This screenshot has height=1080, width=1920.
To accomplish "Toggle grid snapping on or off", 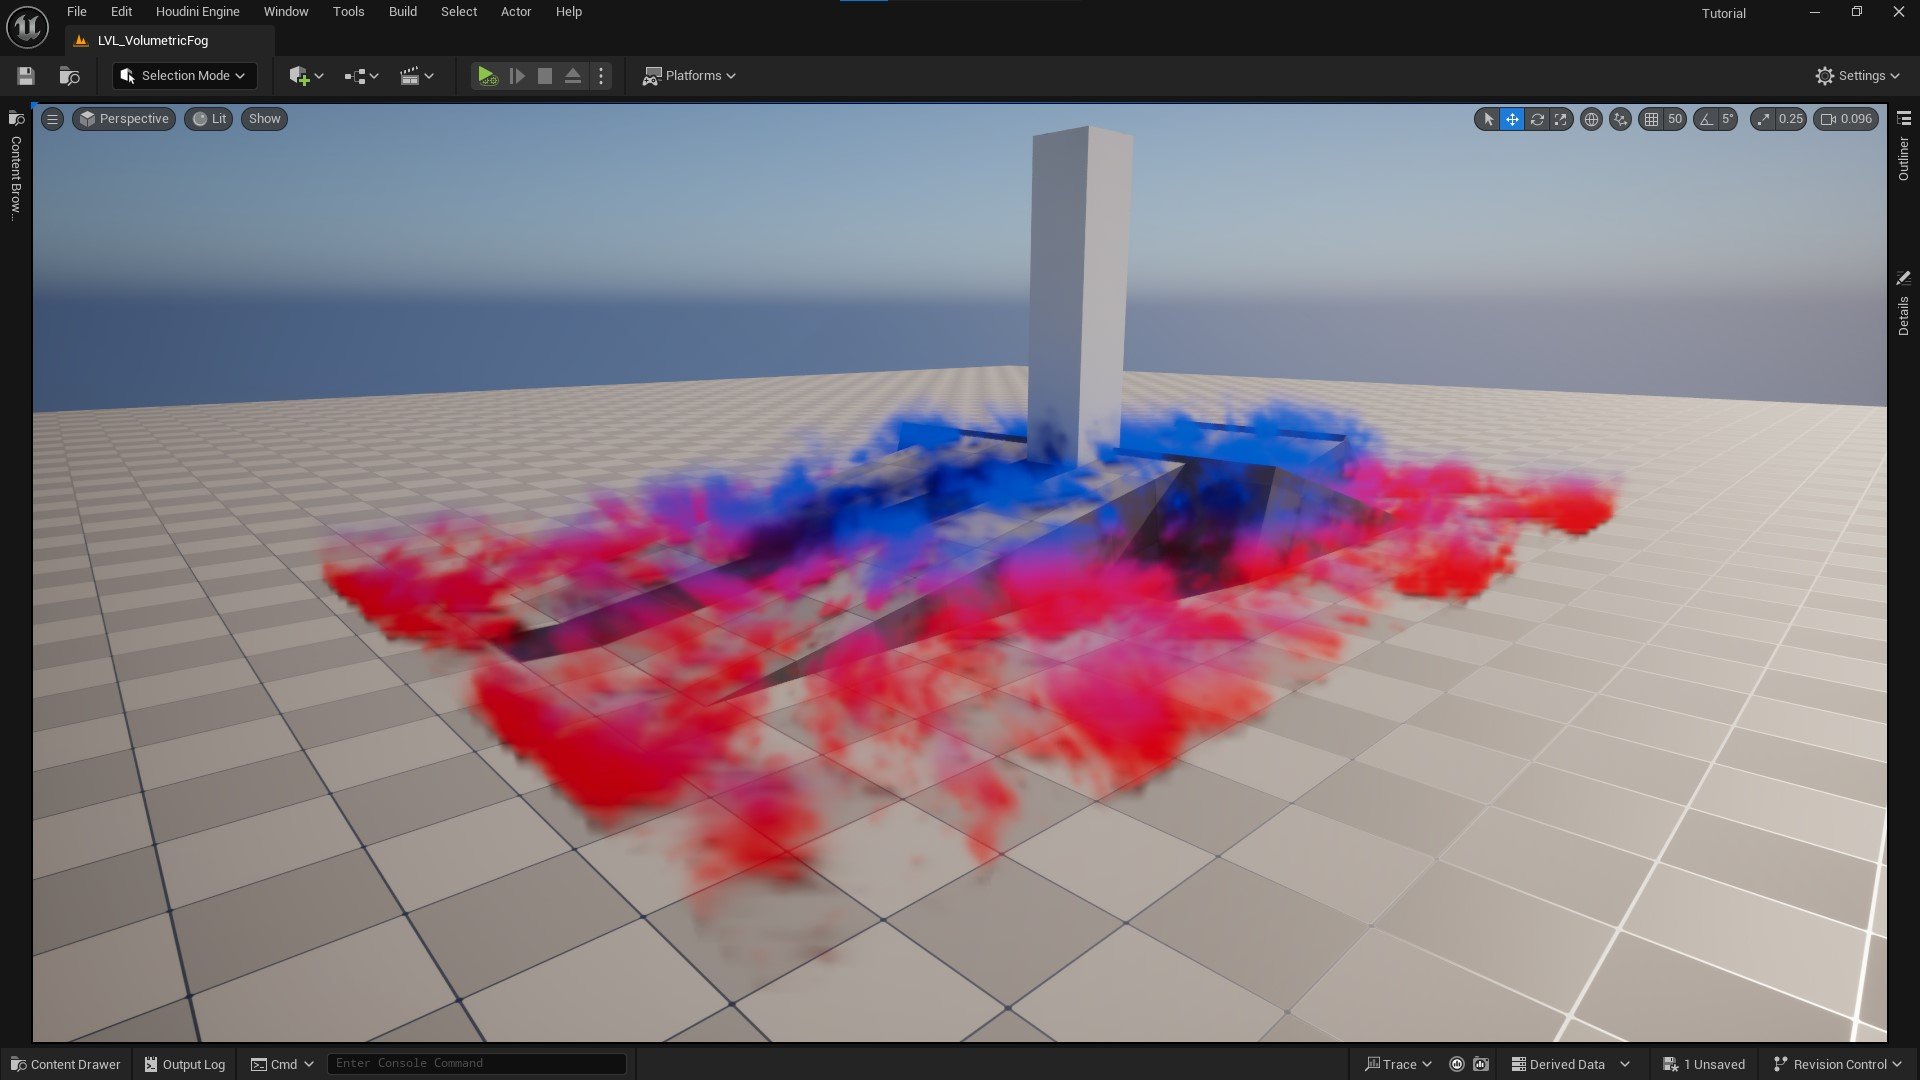I will coord(1651,119).
